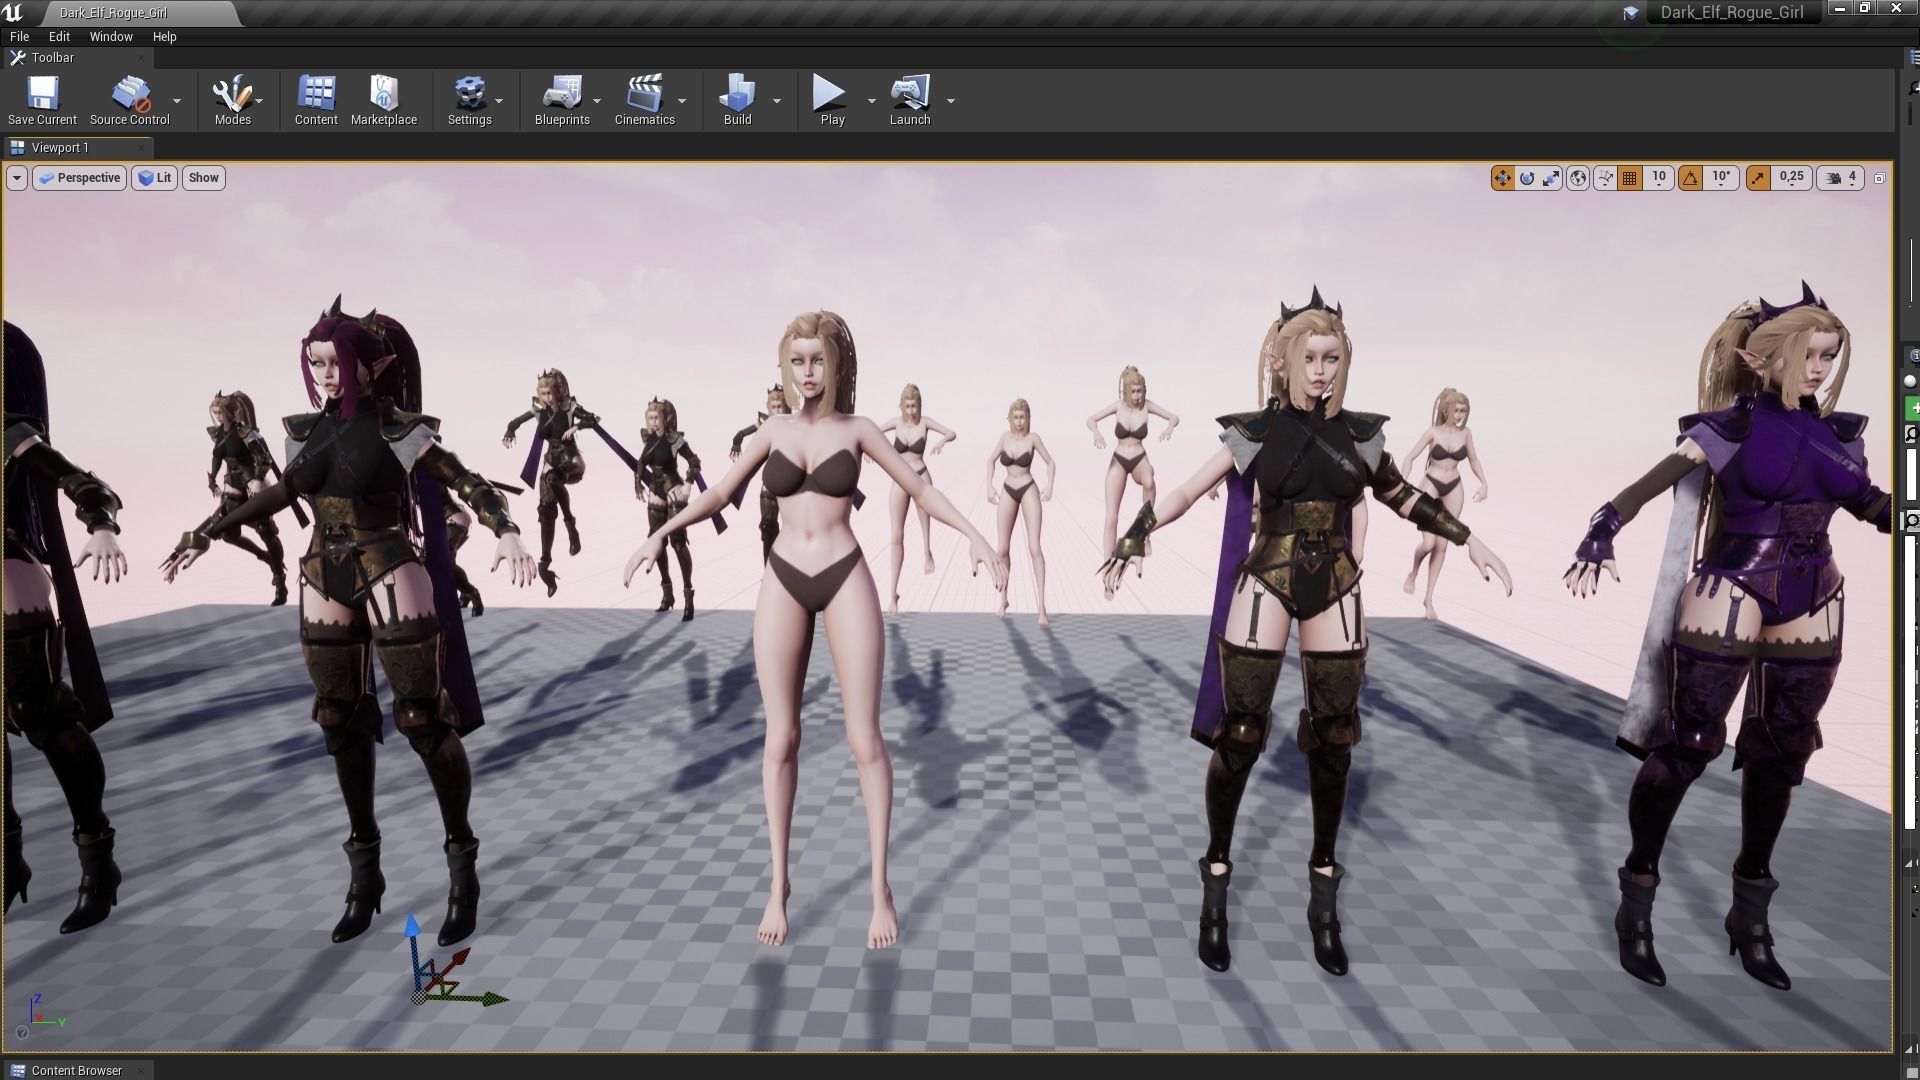Expand Build options dropdown arrow
1920x1080 pixels.
pyautogui.click(x=777, y=101)
